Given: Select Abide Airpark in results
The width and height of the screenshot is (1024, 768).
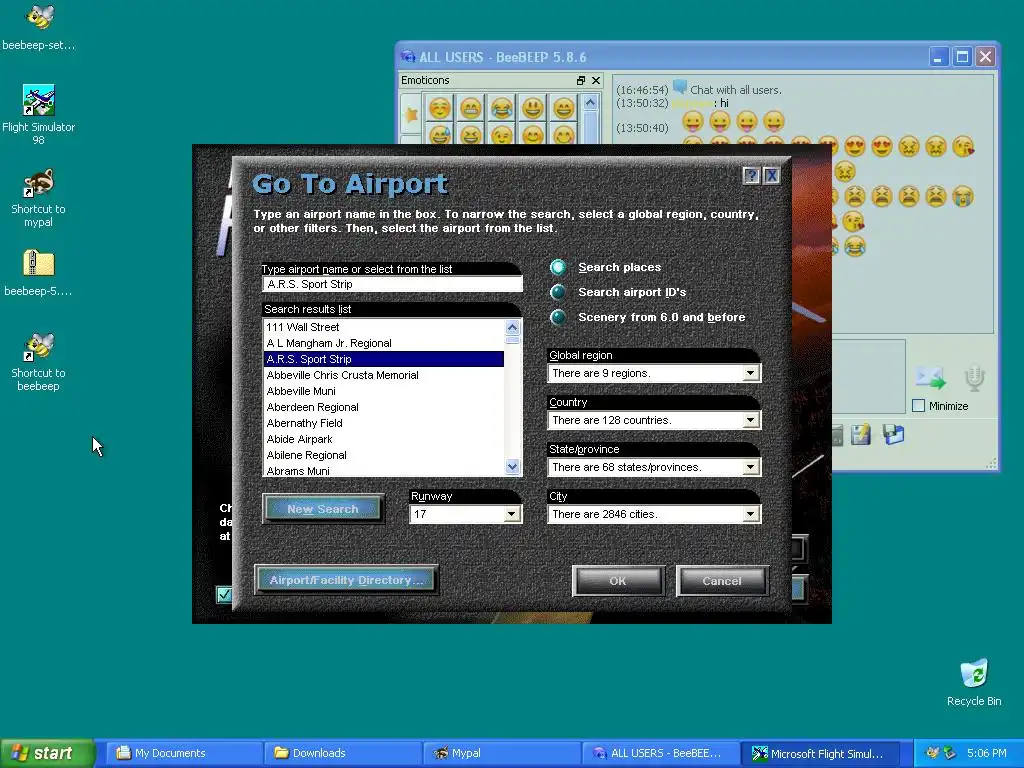Looking at the screenshot, I should [384, 439].
